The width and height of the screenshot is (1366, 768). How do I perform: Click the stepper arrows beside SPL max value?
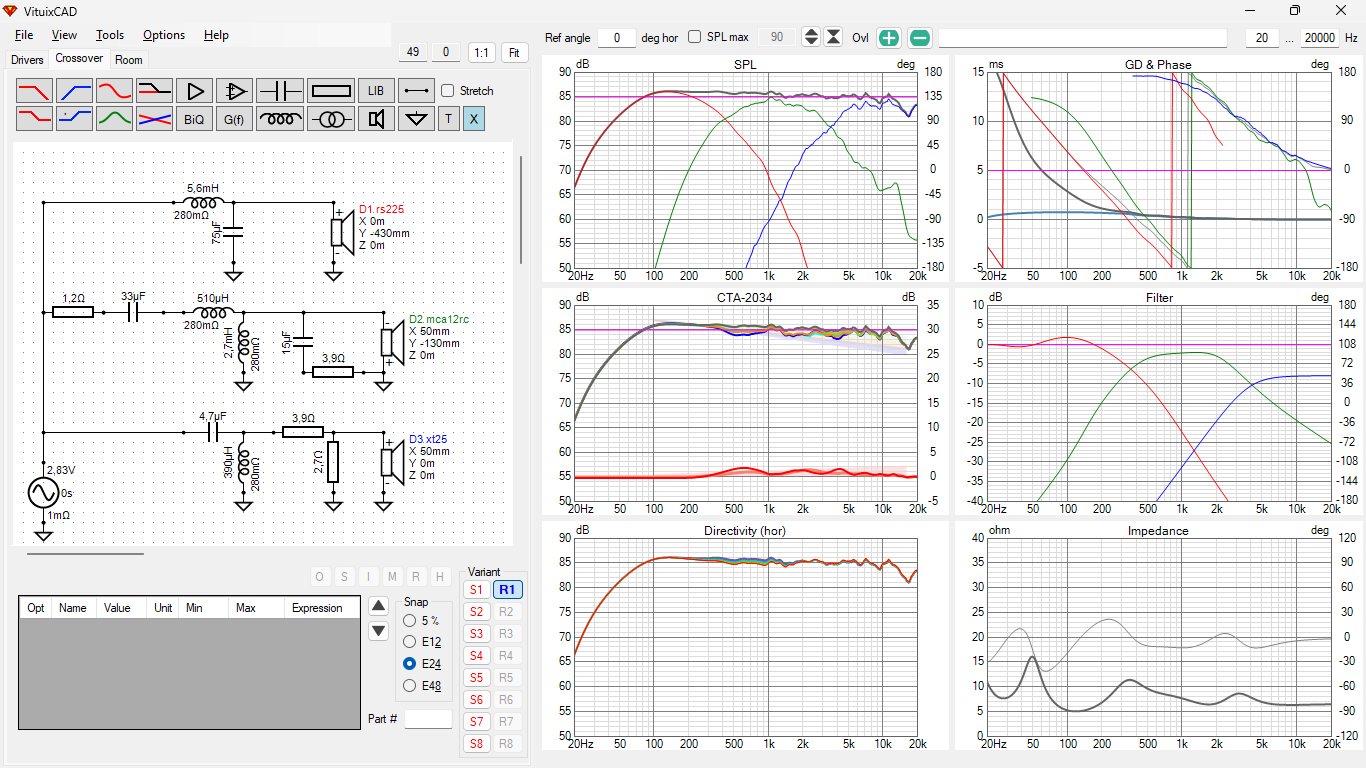click(811, 37)
